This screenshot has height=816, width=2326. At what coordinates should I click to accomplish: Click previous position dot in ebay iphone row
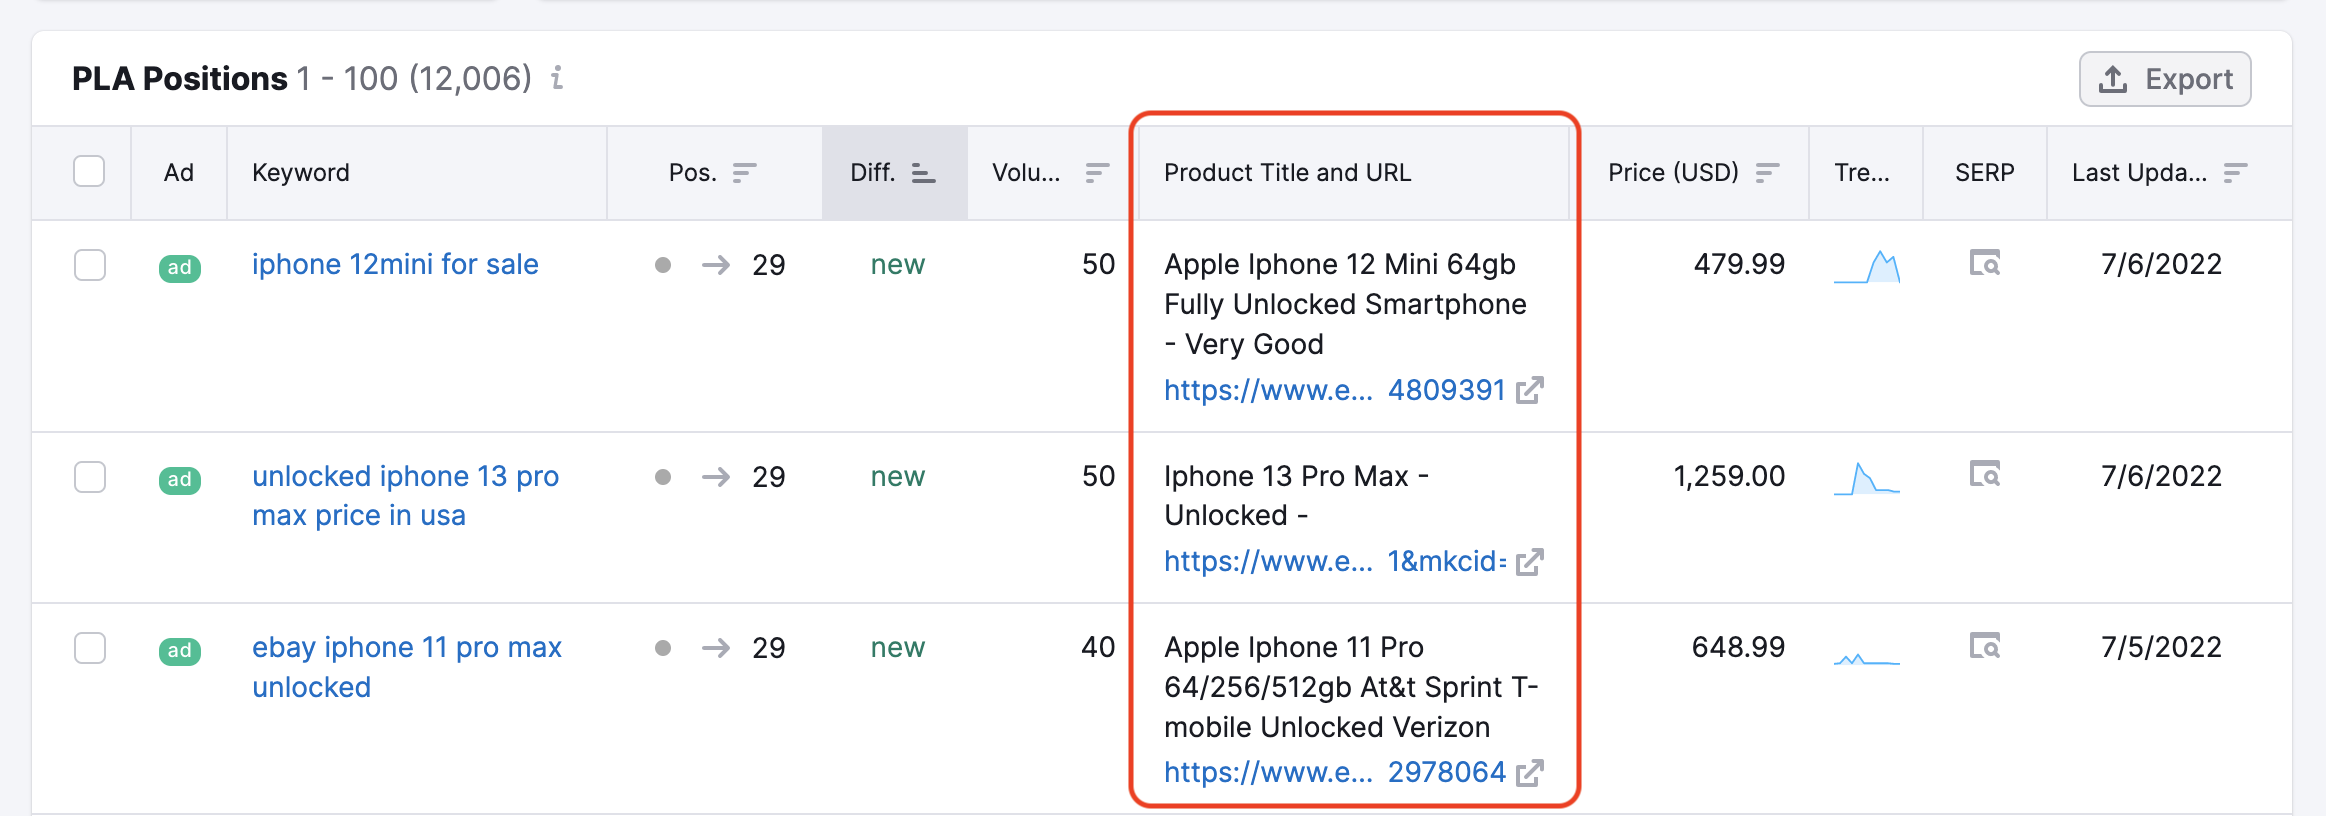663,648
